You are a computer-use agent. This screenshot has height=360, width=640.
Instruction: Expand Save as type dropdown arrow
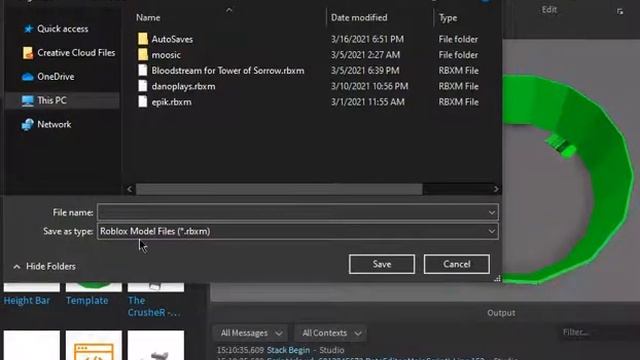click(x=492, y=231)
